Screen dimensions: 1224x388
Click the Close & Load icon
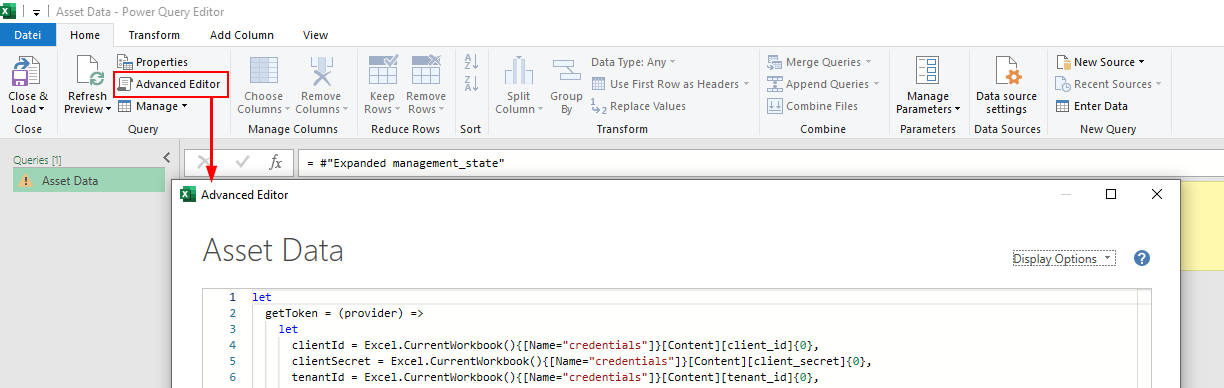click(x=26, y=71)
